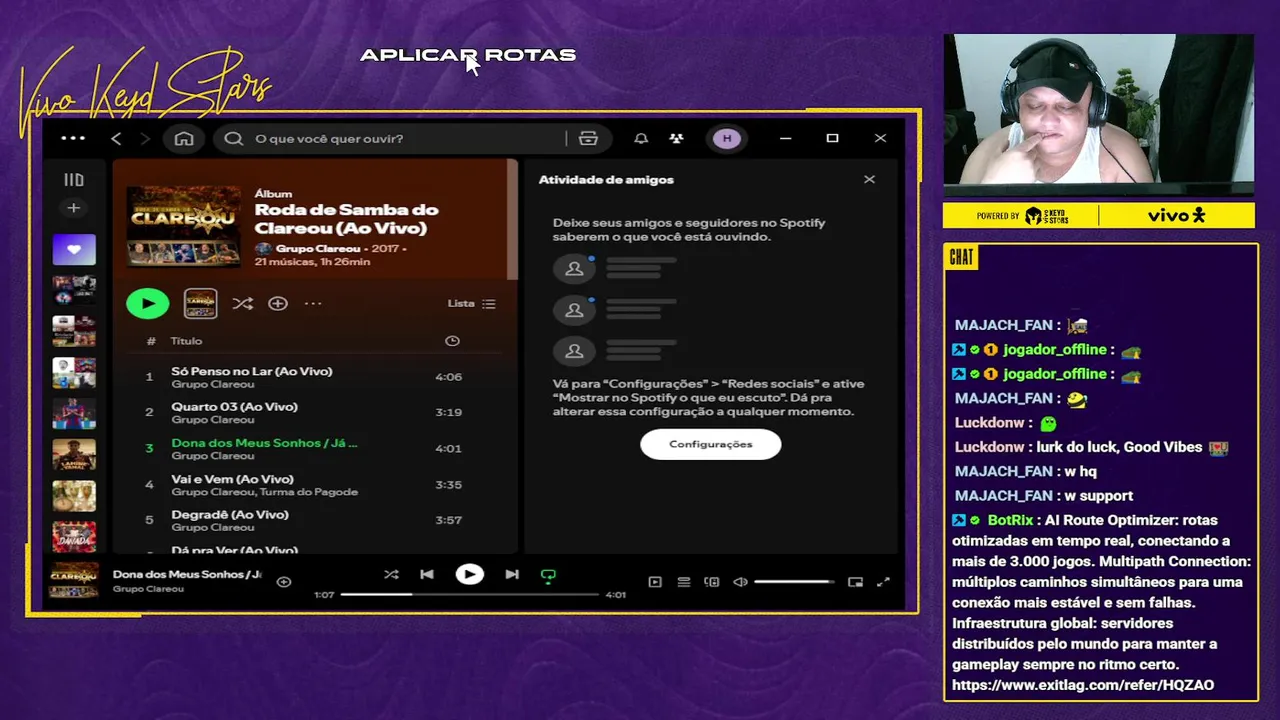Click the album preview thumbnail beside play

click(x=200, y=303)
